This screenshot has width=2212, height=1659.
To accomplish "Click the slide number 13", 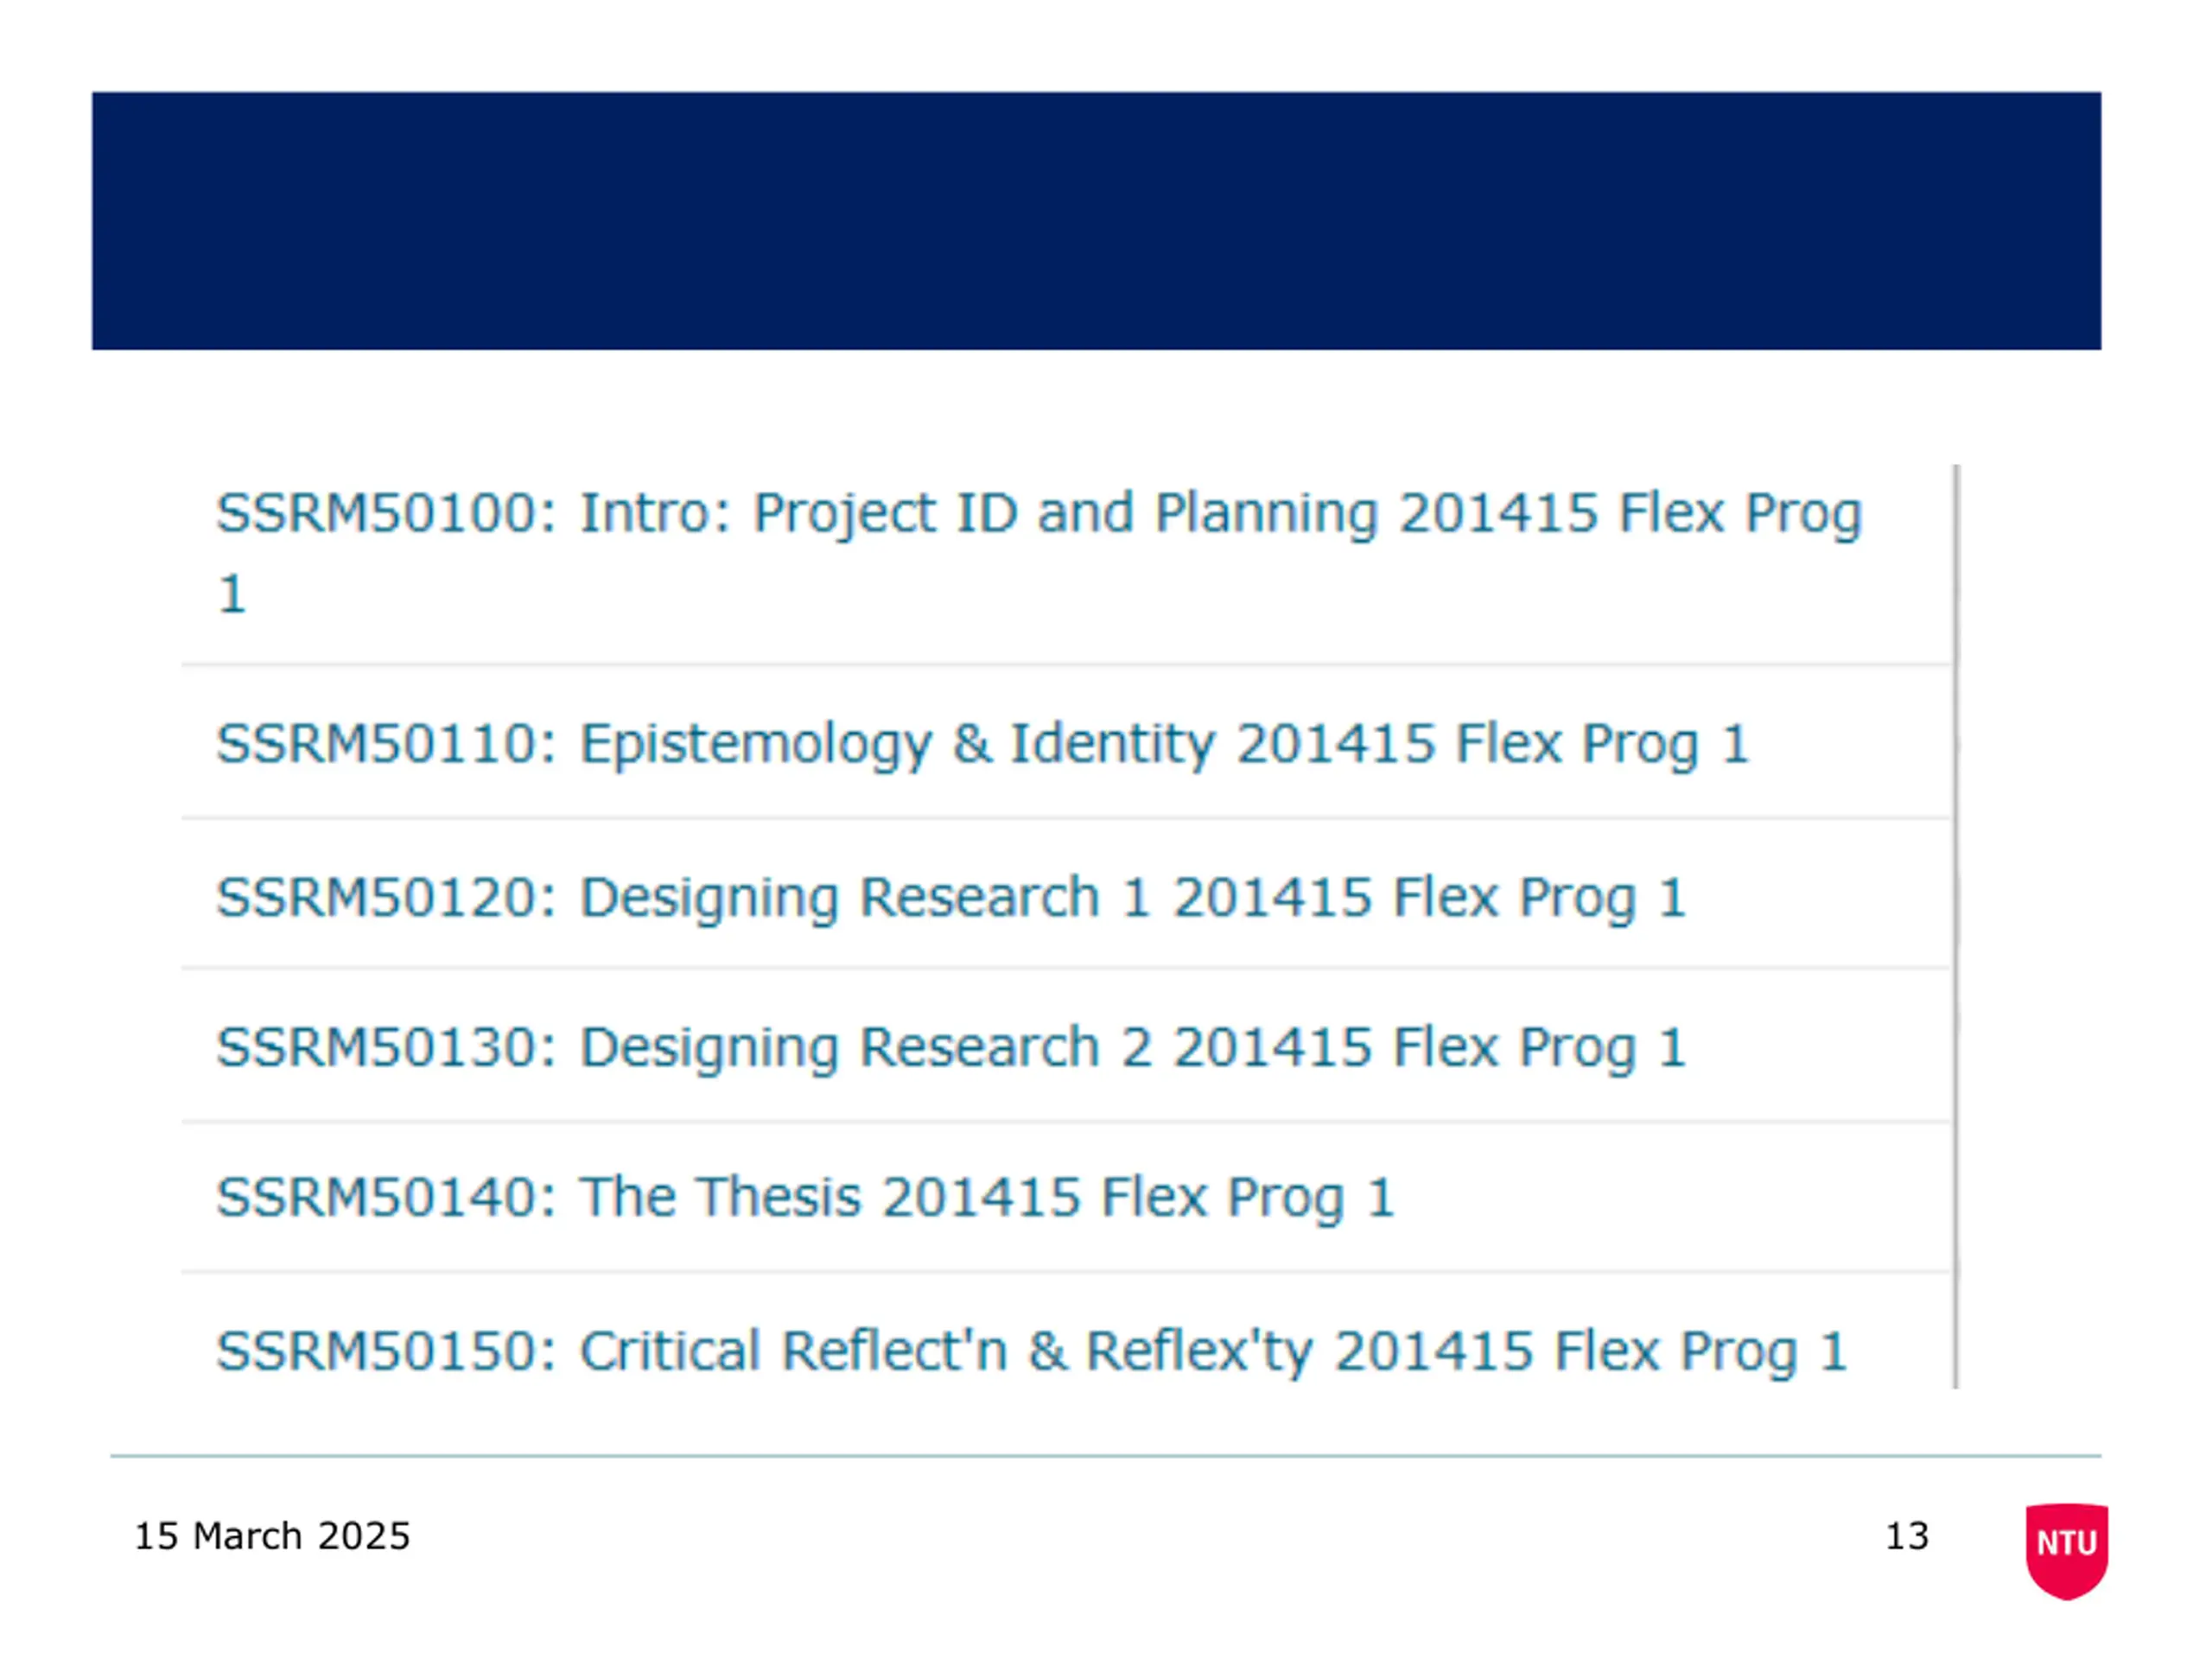I will (x=1906, y=1536).
